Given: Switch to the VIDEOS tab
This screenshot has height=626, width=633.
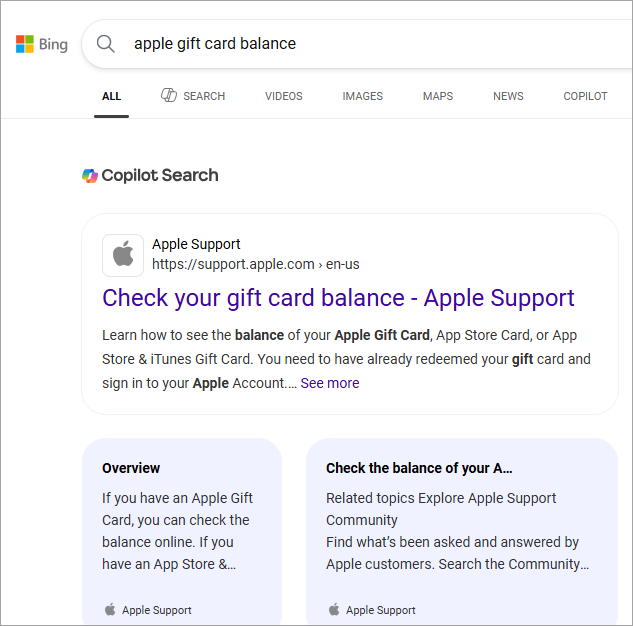Looking at the screenshot, I should [283, 97].
